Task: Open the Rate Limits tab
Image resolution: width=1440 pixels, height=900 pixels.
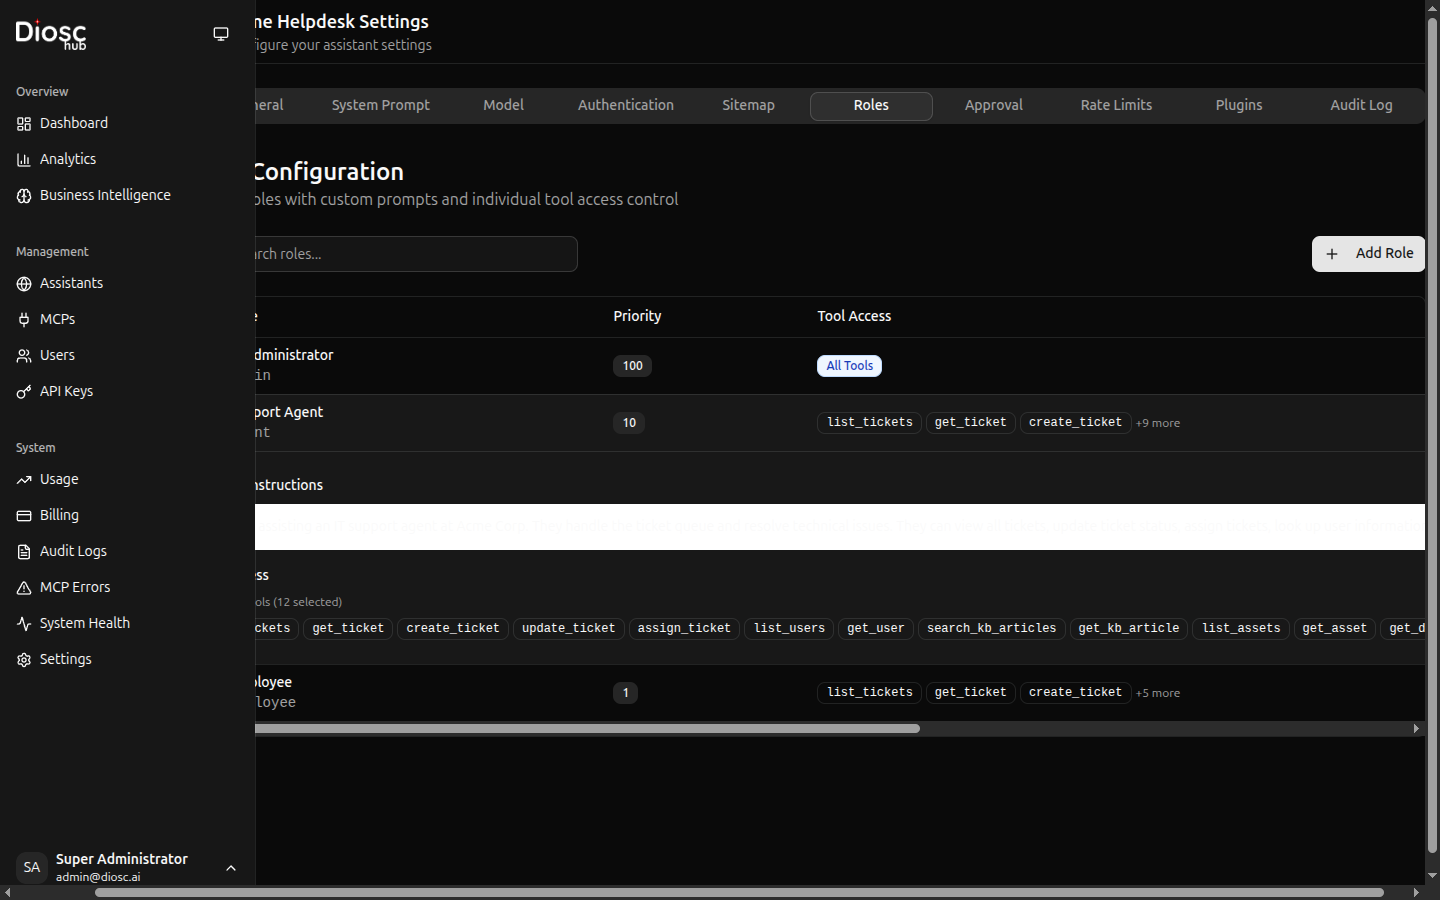Action: 1116,105
